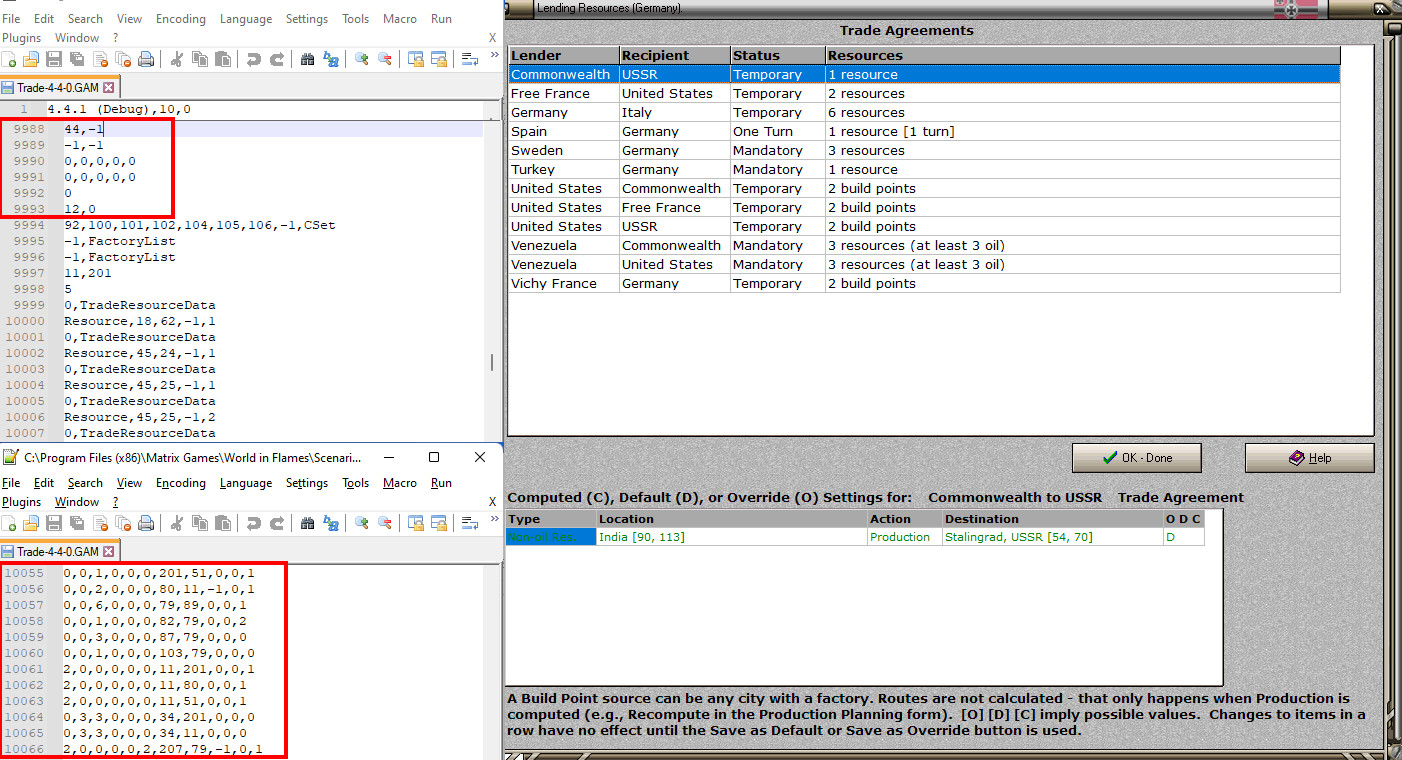Click Zoom Out icon in upper Notepad++ toolbar
The height and width of the screenshot is (760, 1402).
tap(385, 59)
